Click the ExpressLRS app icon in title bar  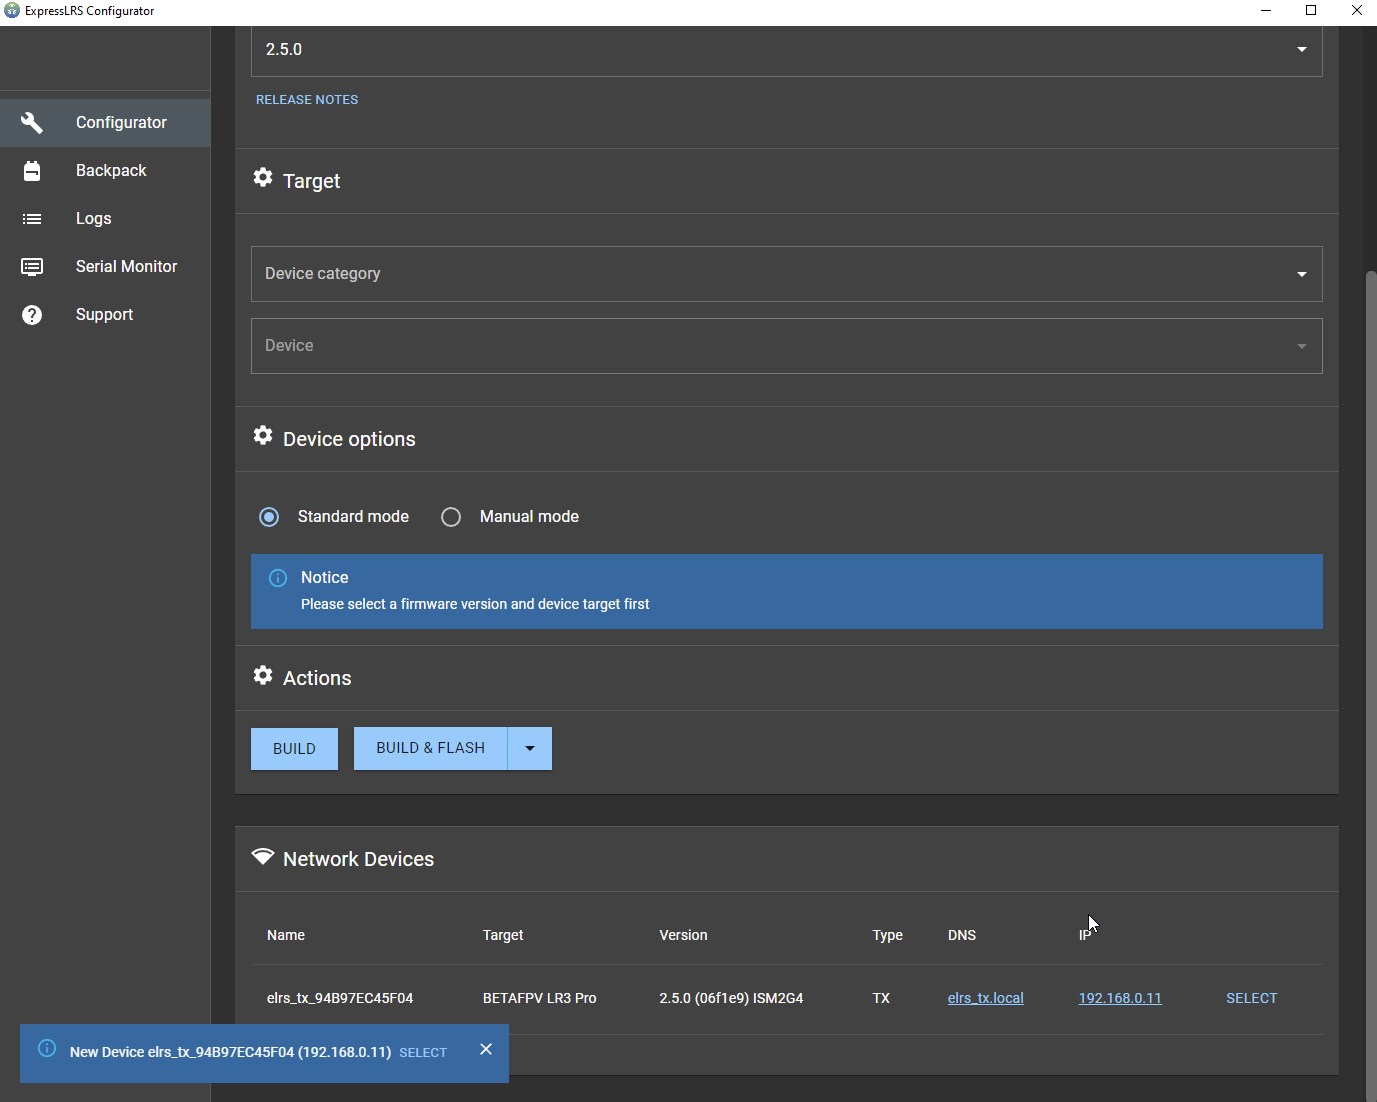tap(12, 11)
